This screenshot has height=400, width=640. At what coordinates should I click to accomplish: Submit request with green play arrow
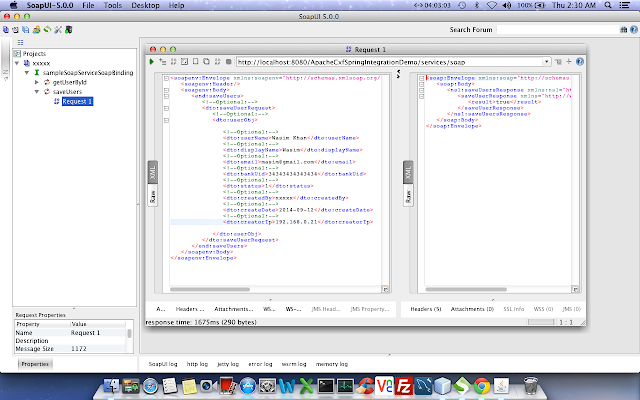(151, 62)
